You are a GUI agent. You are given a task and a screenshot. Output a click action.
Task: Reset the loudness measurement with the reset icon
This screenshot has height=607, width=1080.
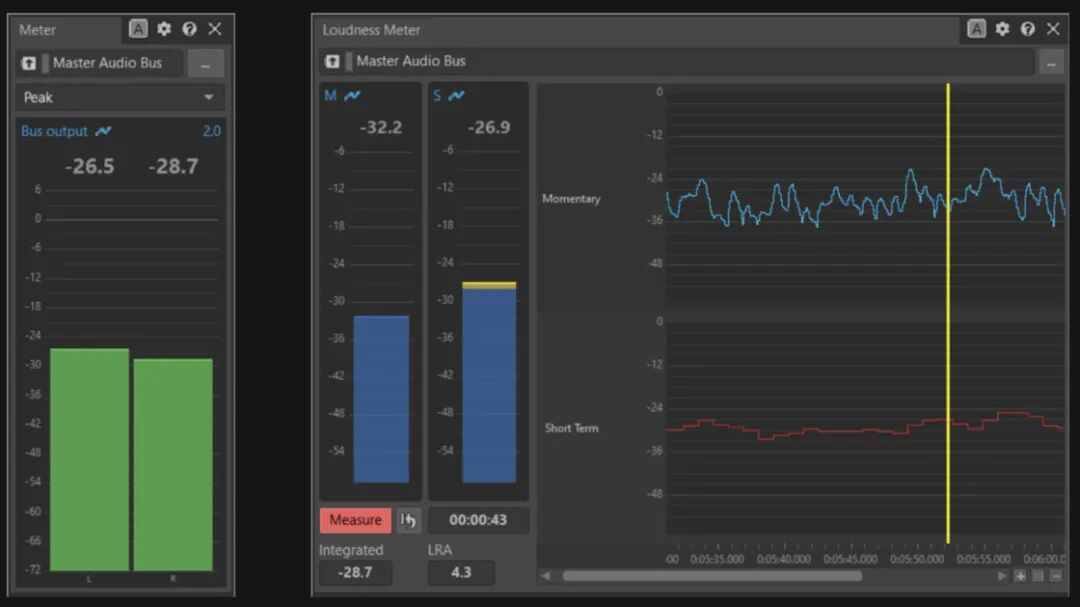coord(408,520)
